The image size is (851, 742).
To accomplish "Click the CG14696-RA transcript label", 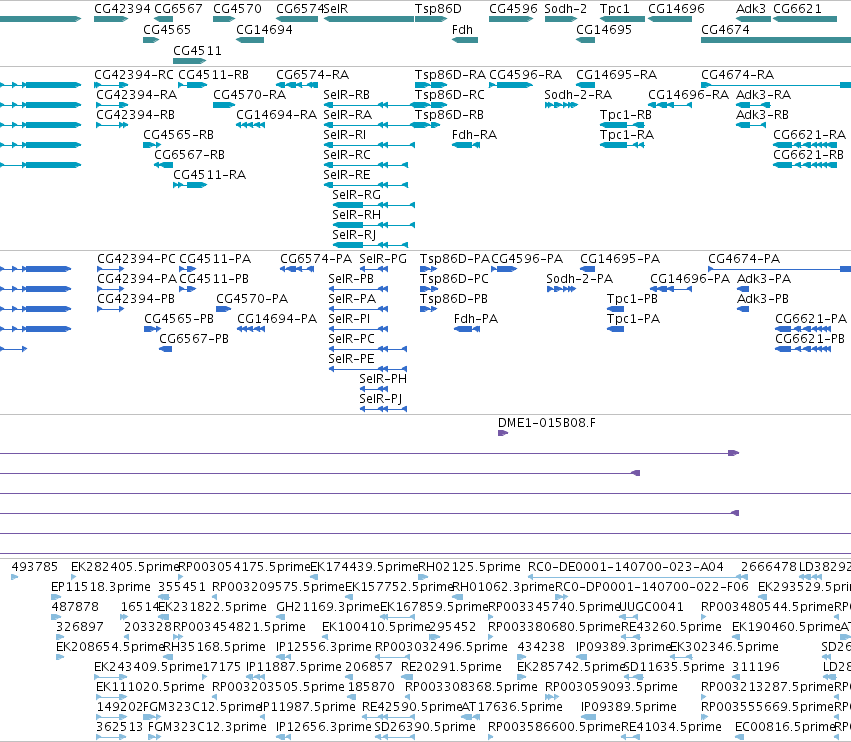I will [688, 94].
